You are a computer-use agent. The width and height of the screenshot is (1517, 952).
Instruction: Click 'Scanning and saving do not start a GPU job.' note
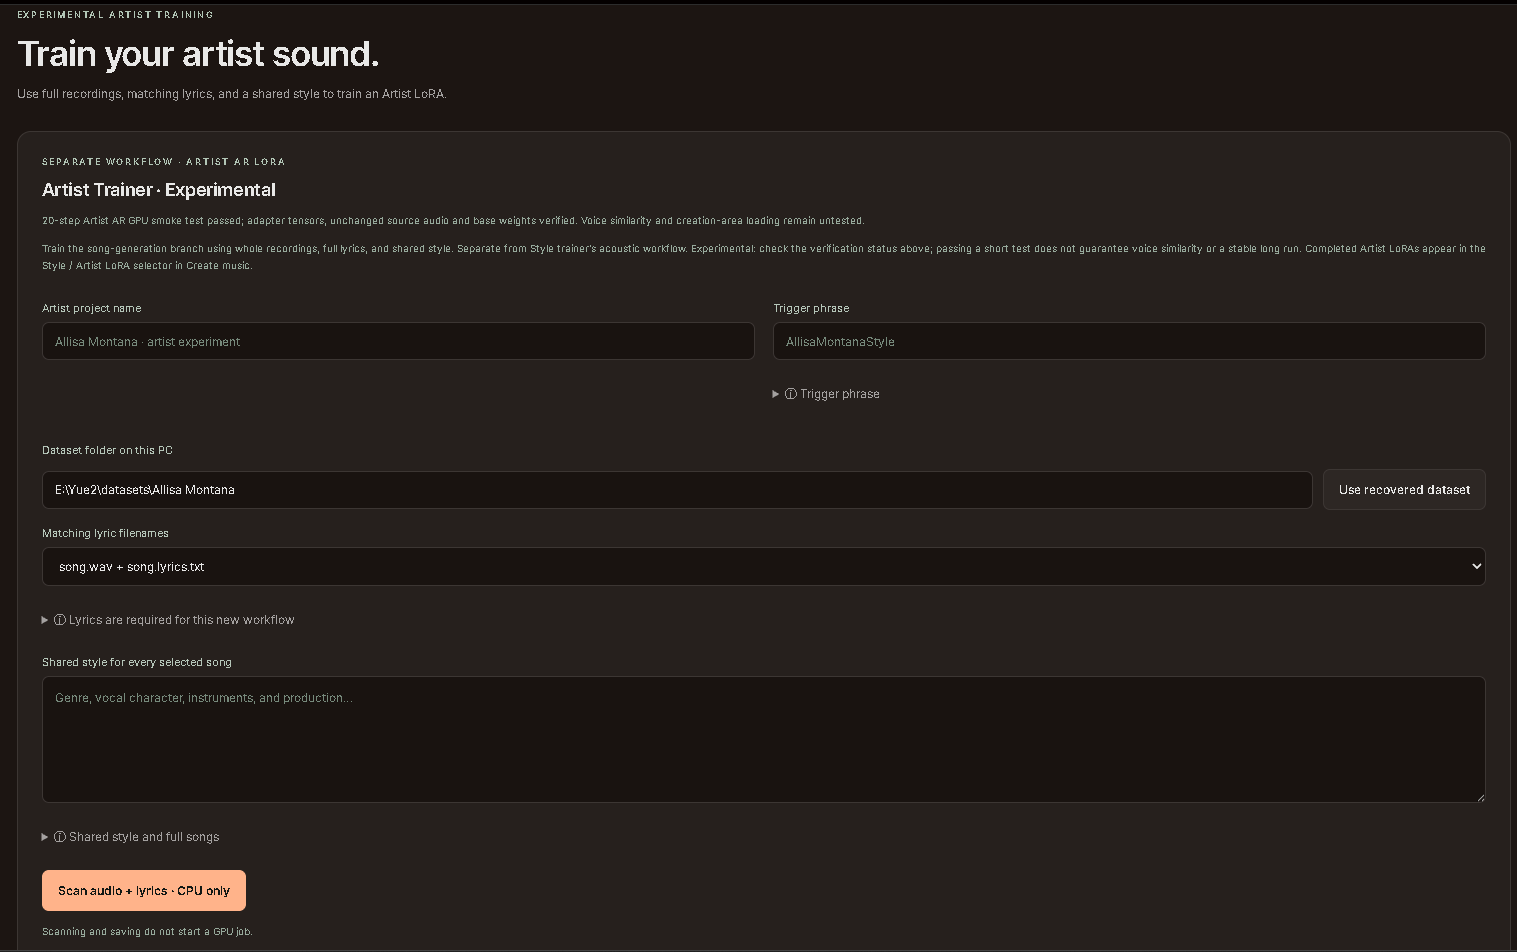[x=147, y=931]
